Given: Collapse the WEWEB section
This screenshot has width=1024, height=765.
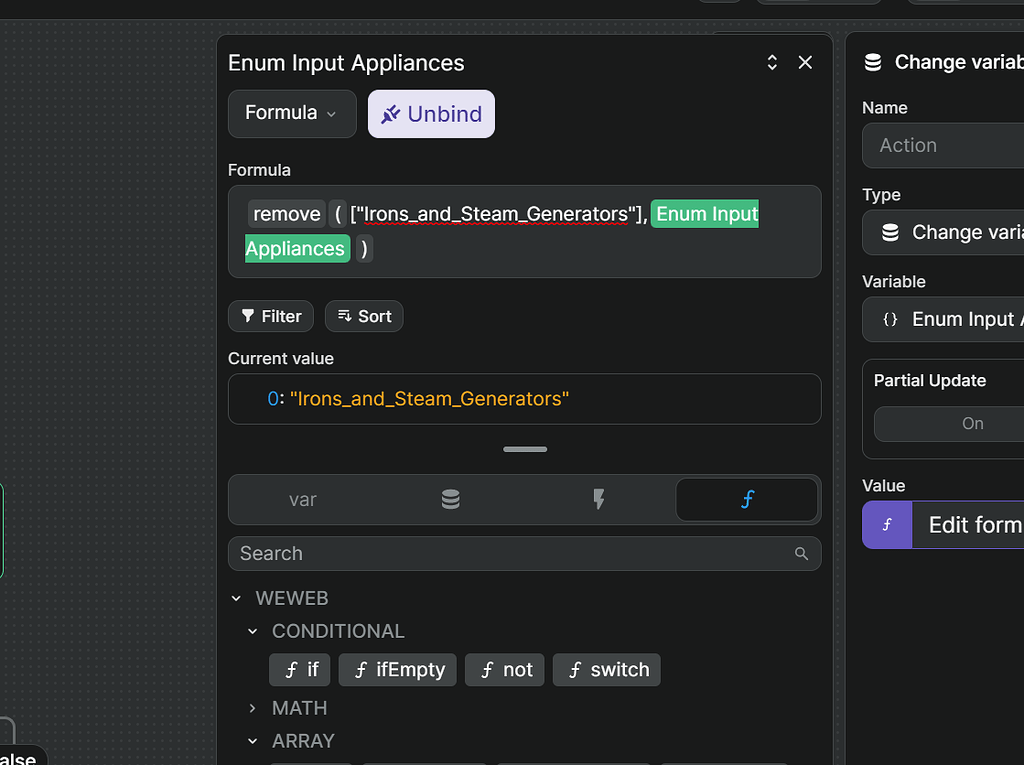Looking at the screenshot, I should click(236, 597).
